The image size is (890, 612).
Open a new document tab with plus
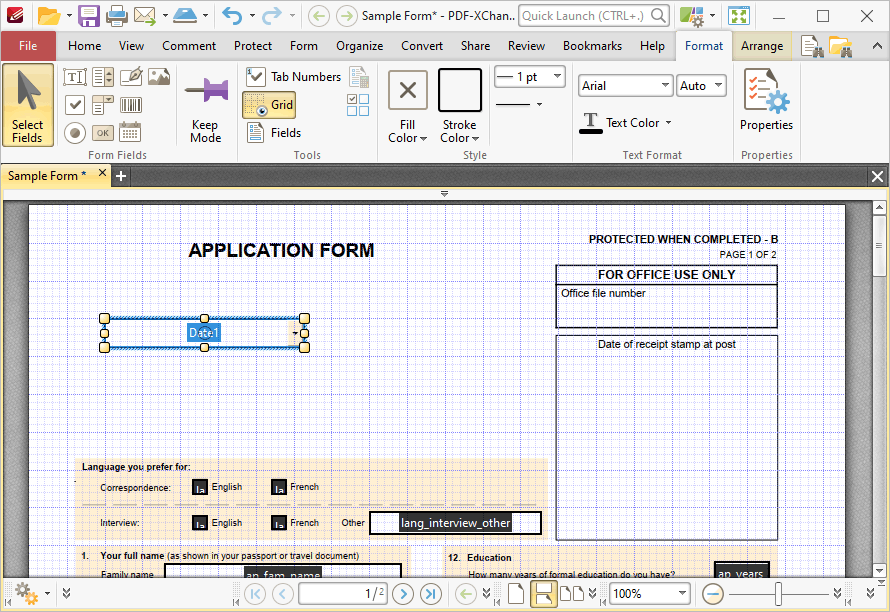[x=120, y=176]
